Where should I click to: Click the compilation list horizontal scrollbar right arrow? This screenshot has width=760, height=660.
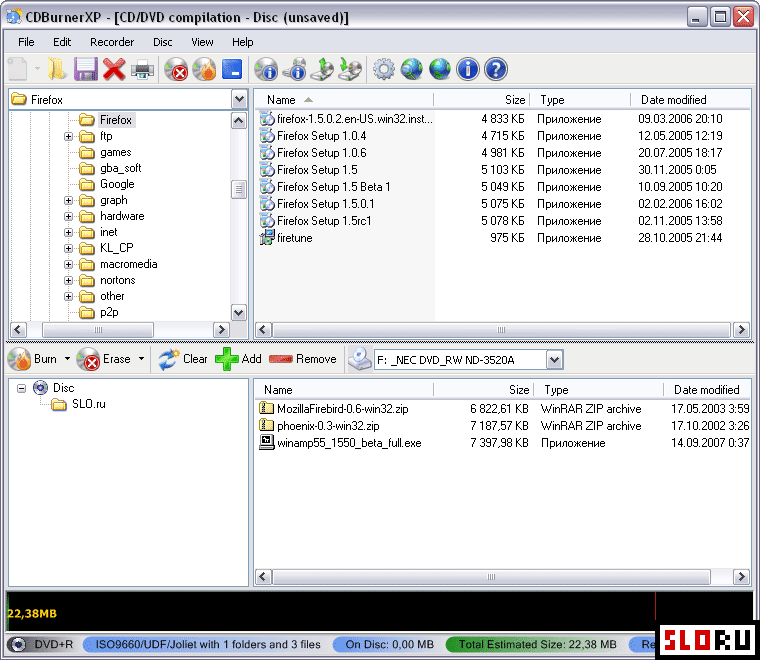coord(741,577)
